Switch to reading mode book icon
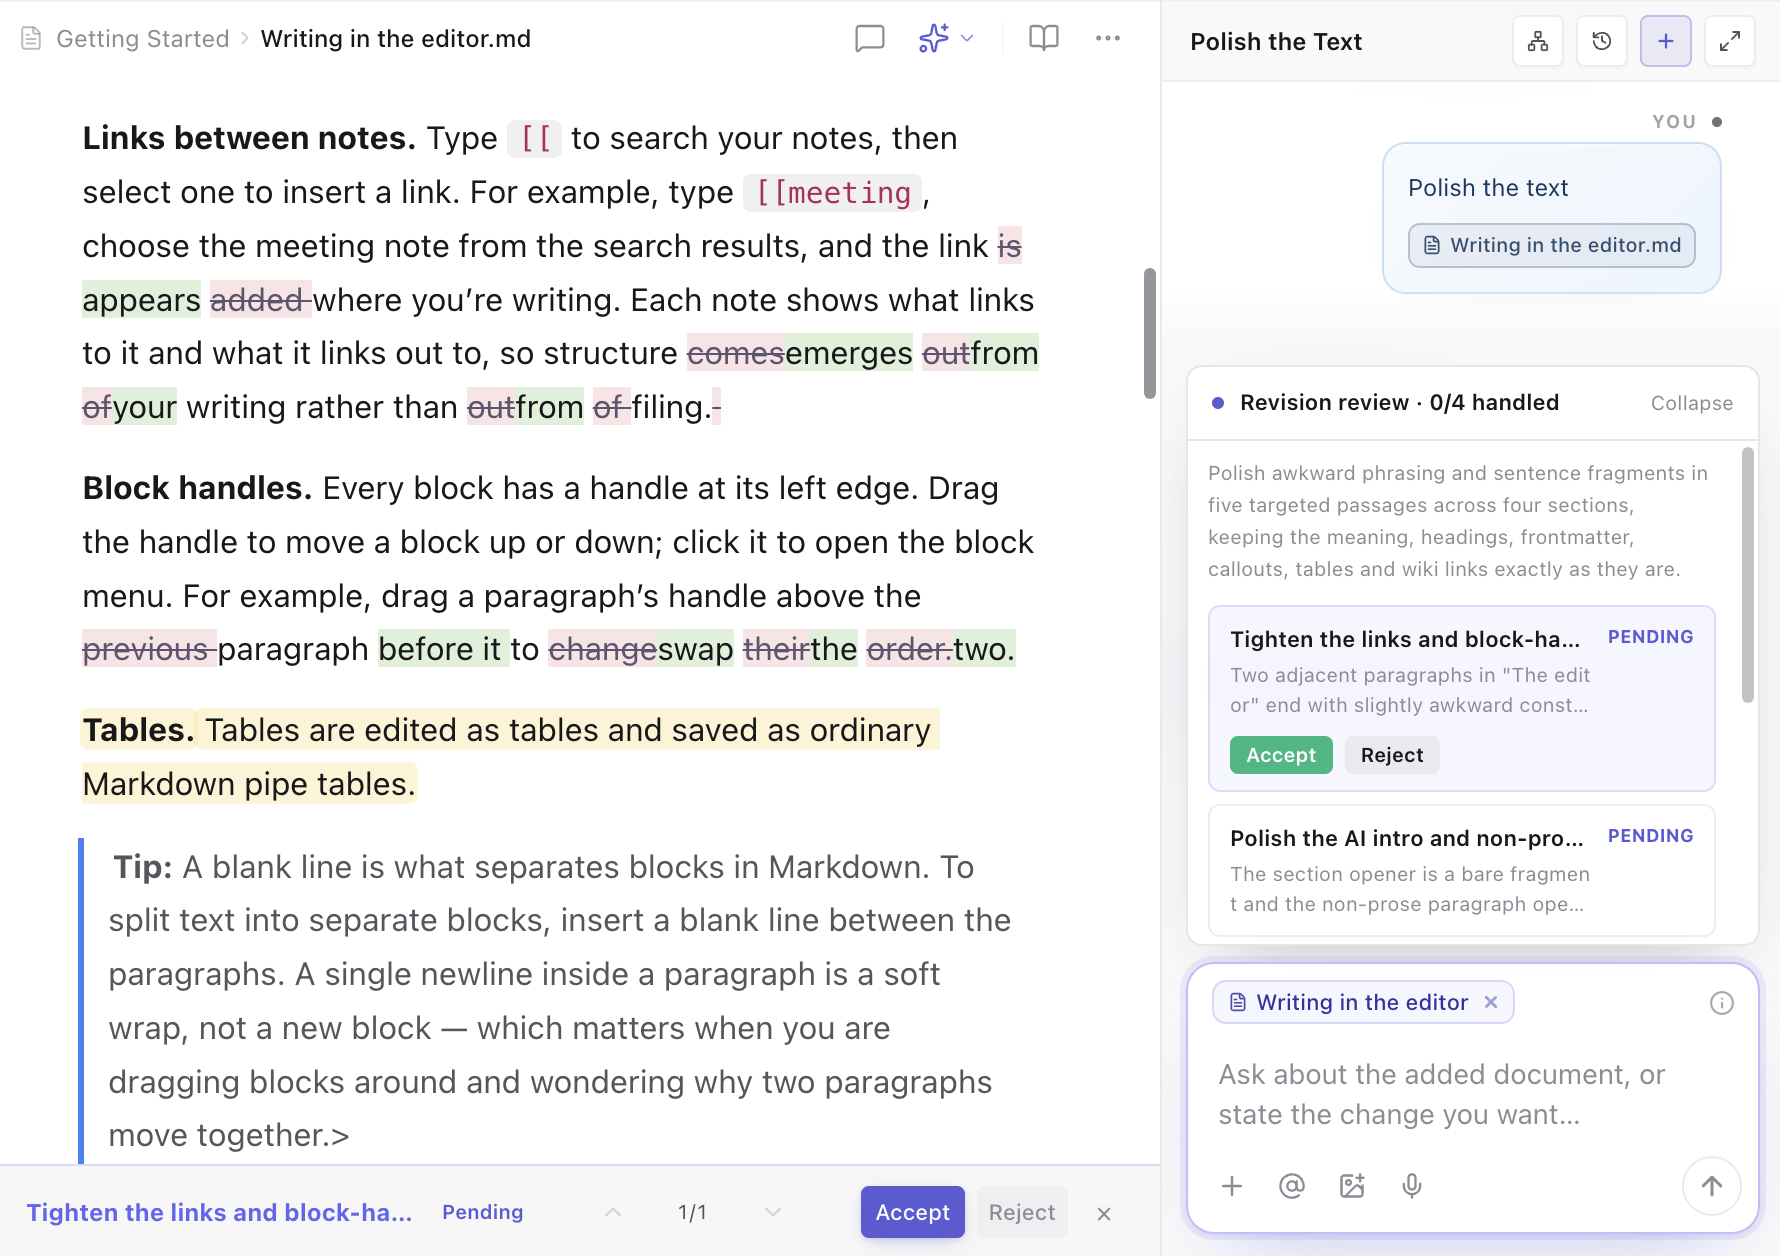Image resolution: width=1780 pixels, height=1256 pixels. point(1044,39)
